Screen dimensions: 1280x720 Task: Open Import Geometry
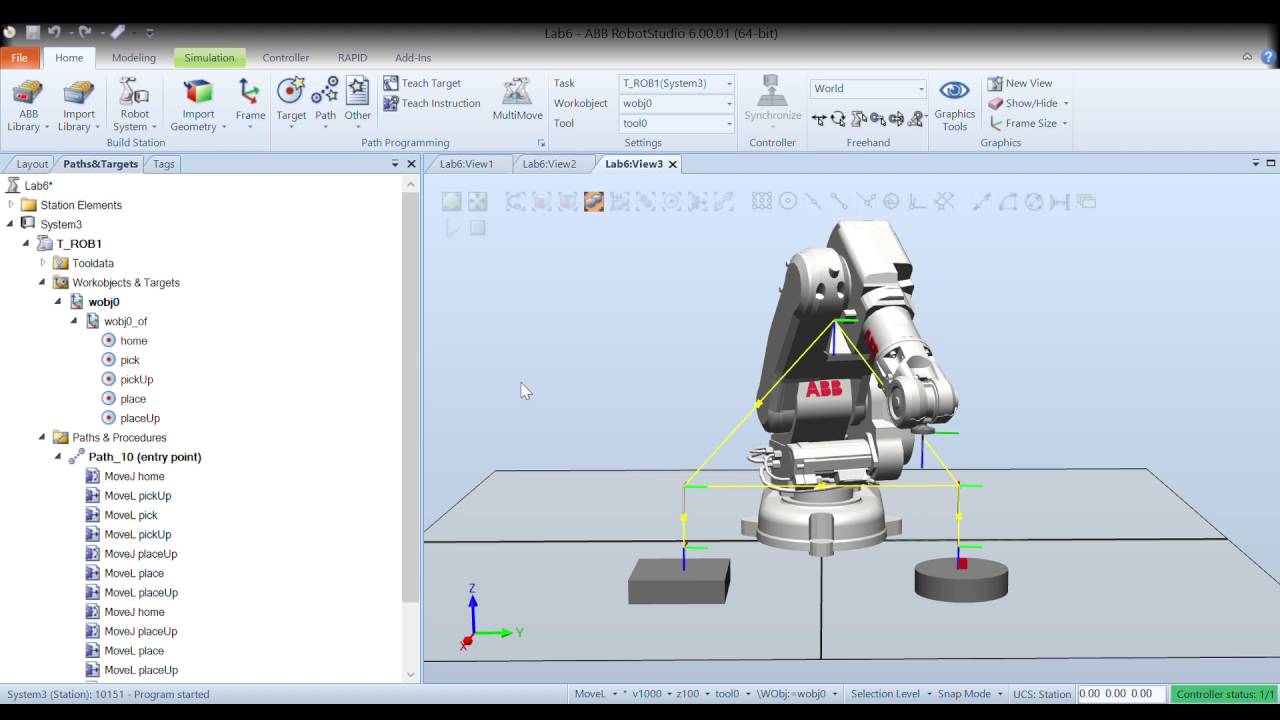[198, 105]
